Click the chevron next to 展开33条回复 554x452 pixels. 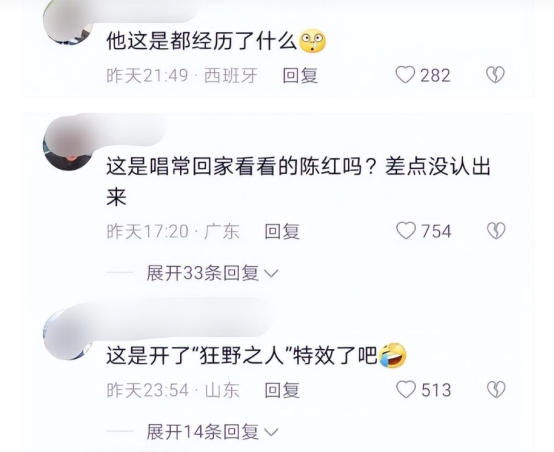pyautogui.click(x=271, y=273)
